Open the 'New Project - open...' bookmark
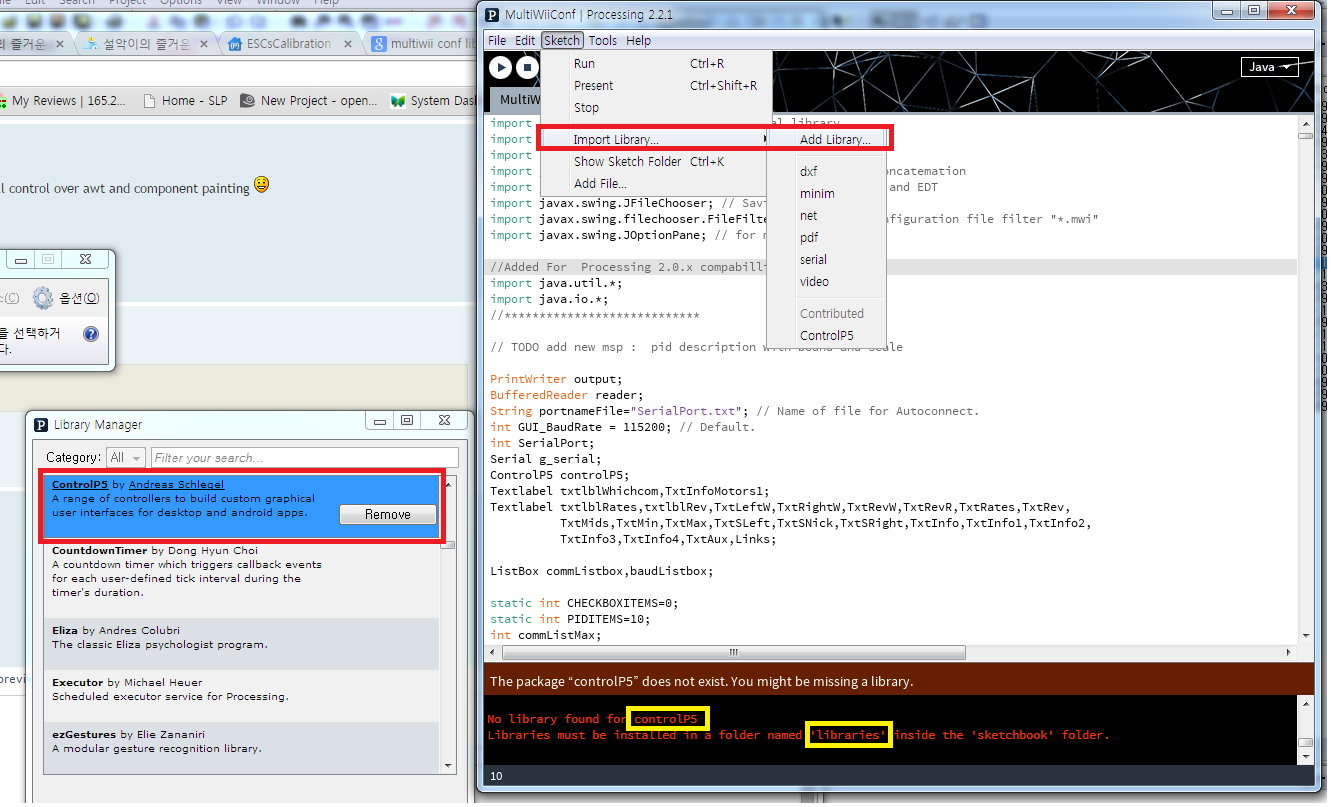Viewport: 1331px width, 807px height. [x=309, y=100]
